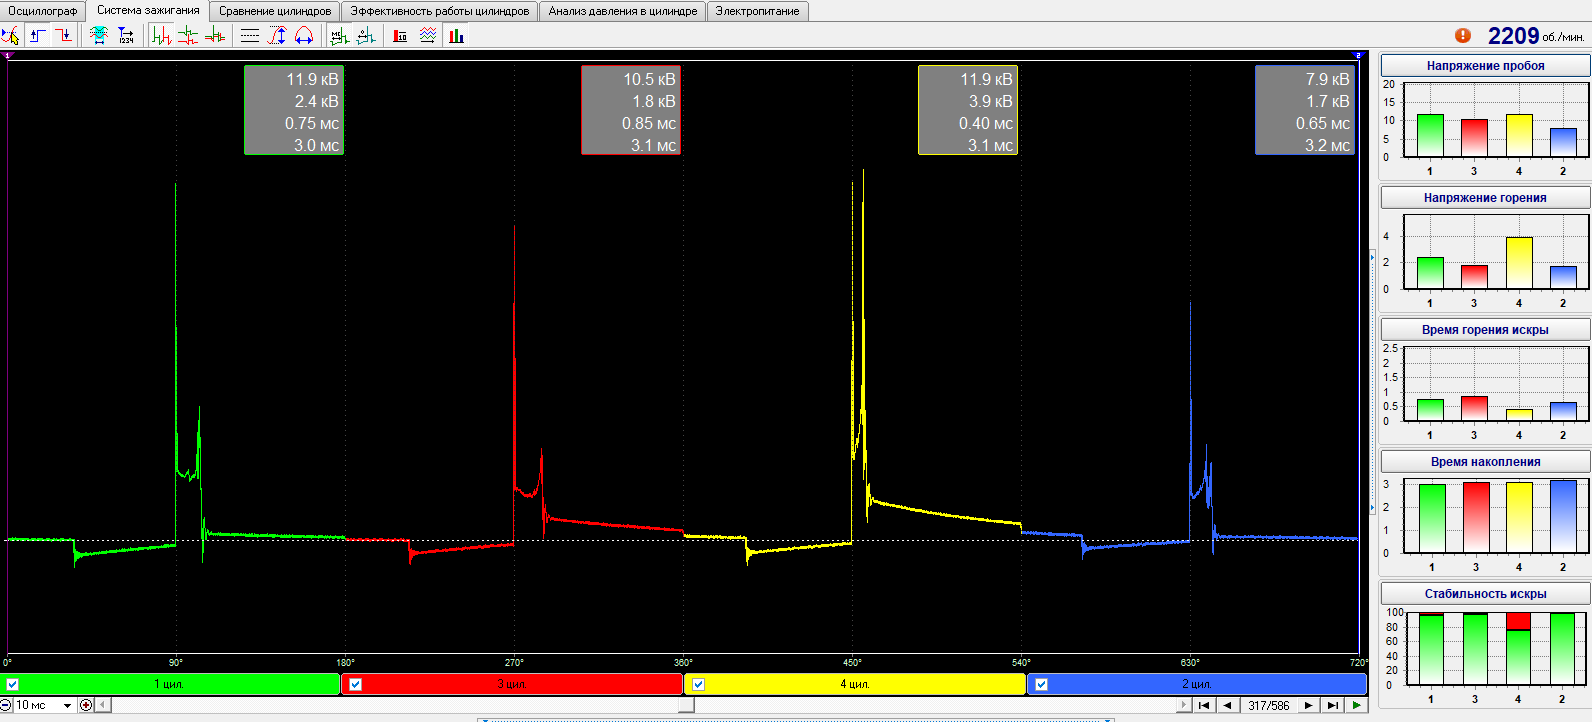Click the scrollbar right arrow
This screenshot has height=722, width=1592.
point(1184,705)
